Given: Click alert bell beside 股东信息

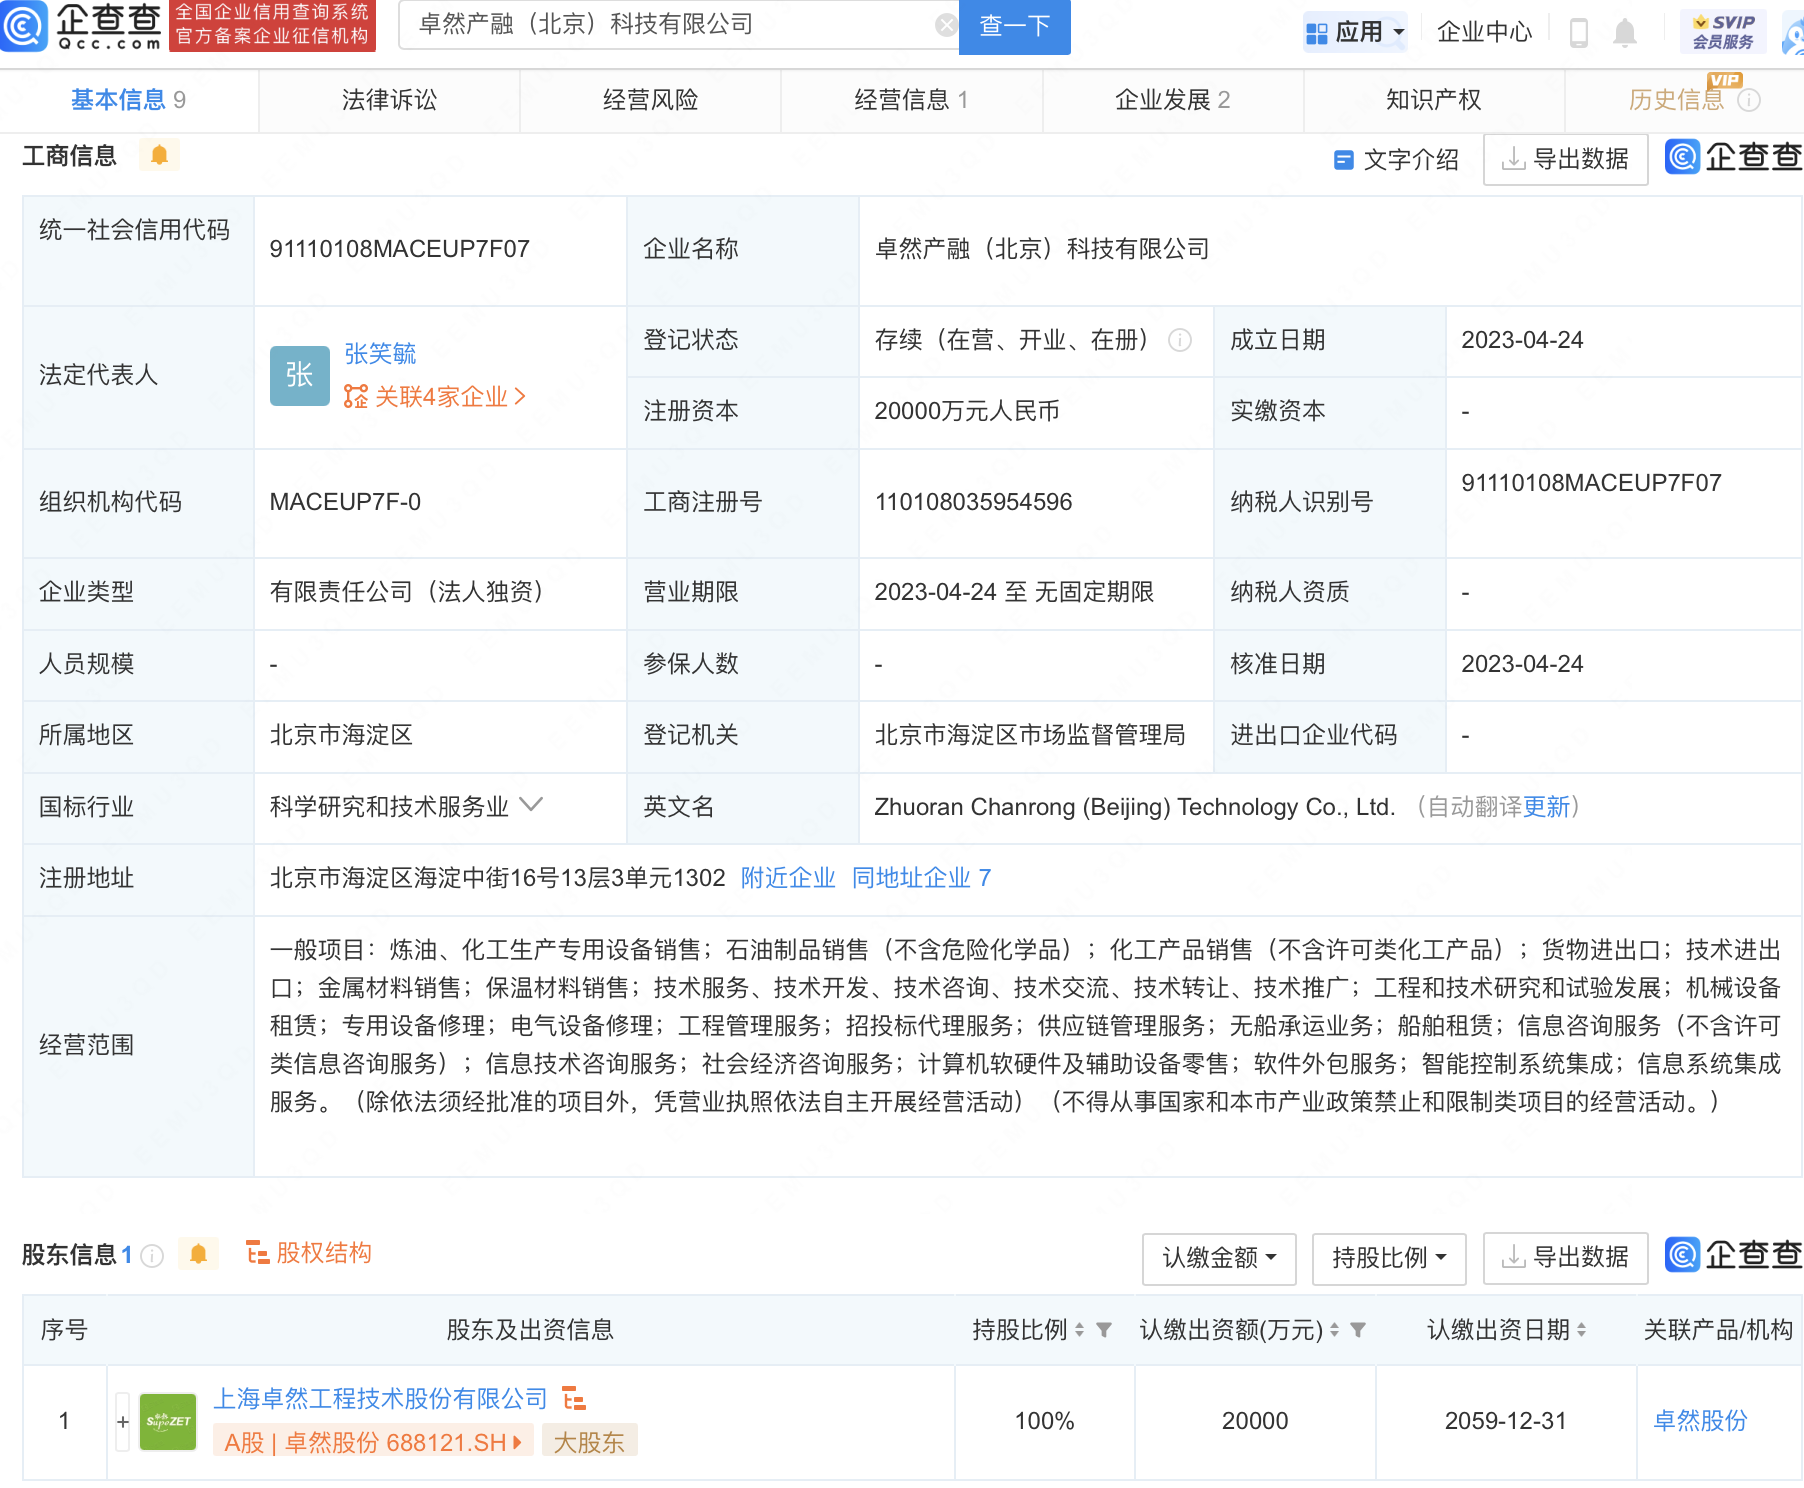Looking at the screenshot, I should [x=198, y=1254].
